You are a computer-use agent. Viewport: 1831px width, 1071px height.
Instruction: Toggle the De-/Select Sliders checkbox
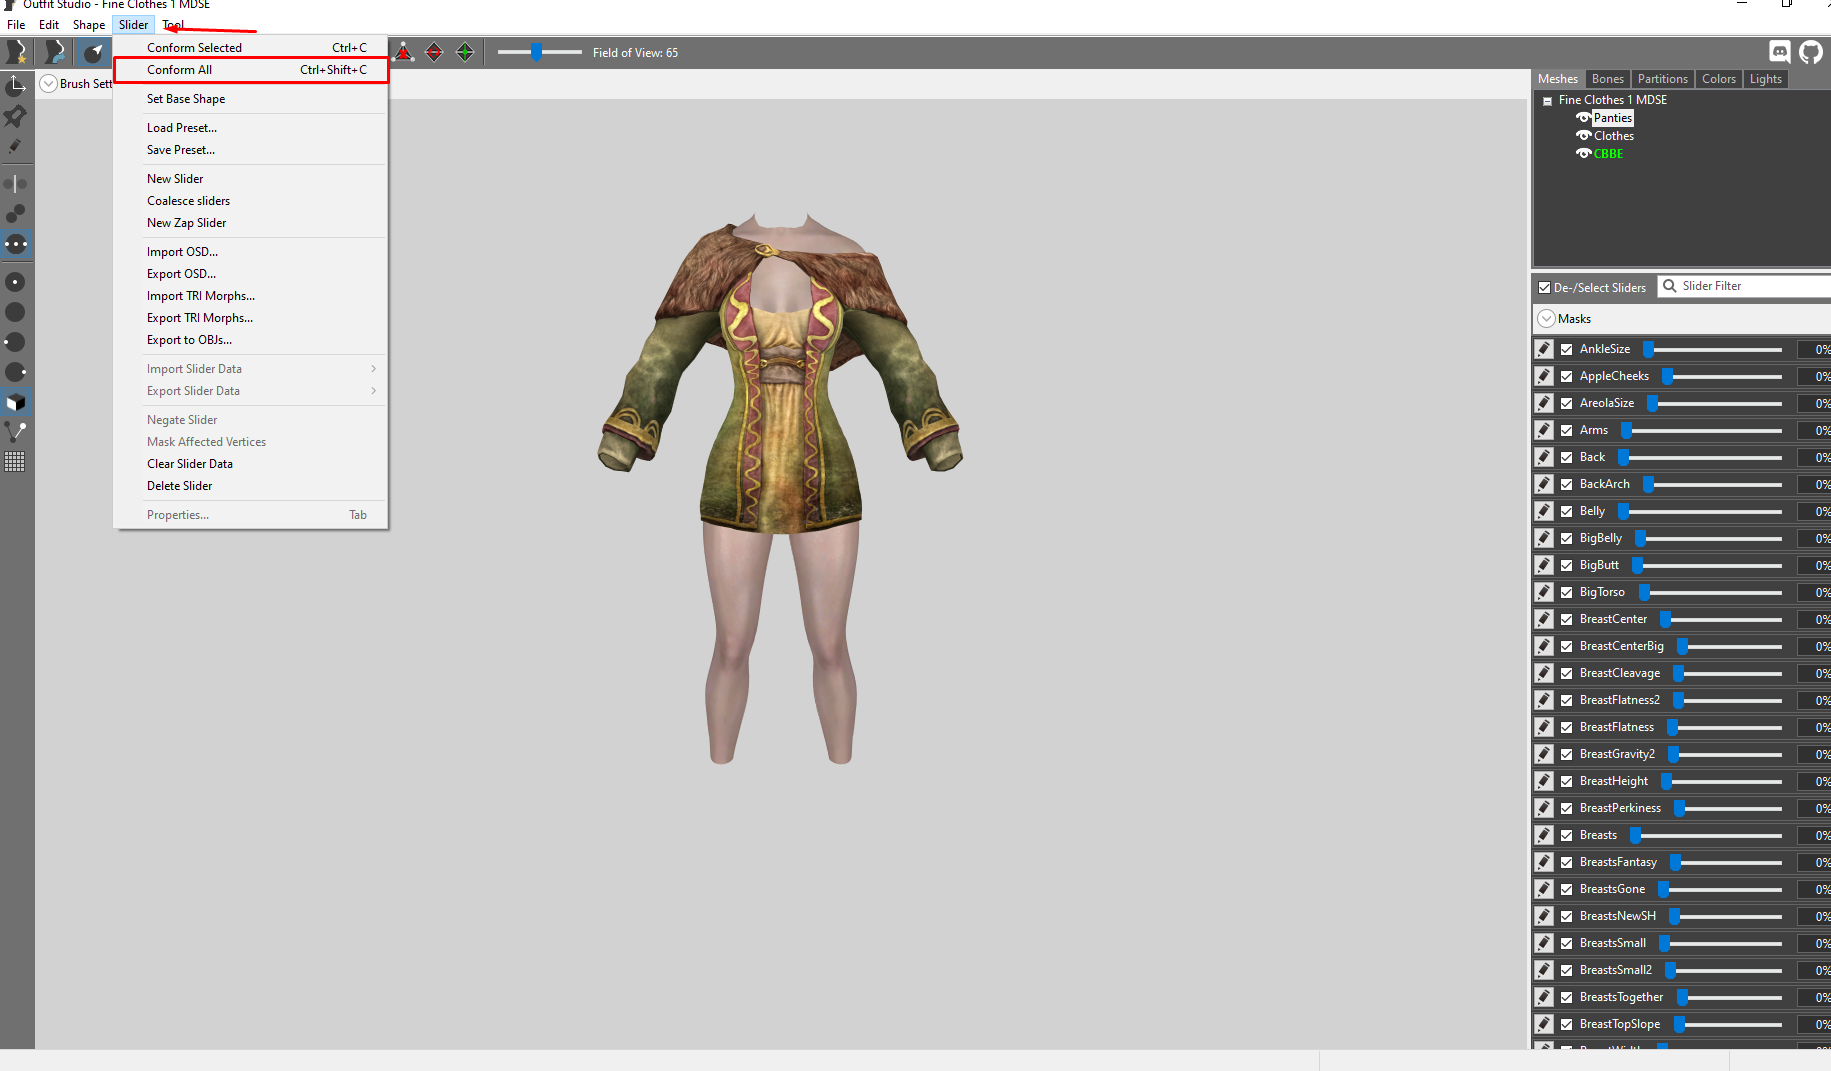(x=1544, y=288)
